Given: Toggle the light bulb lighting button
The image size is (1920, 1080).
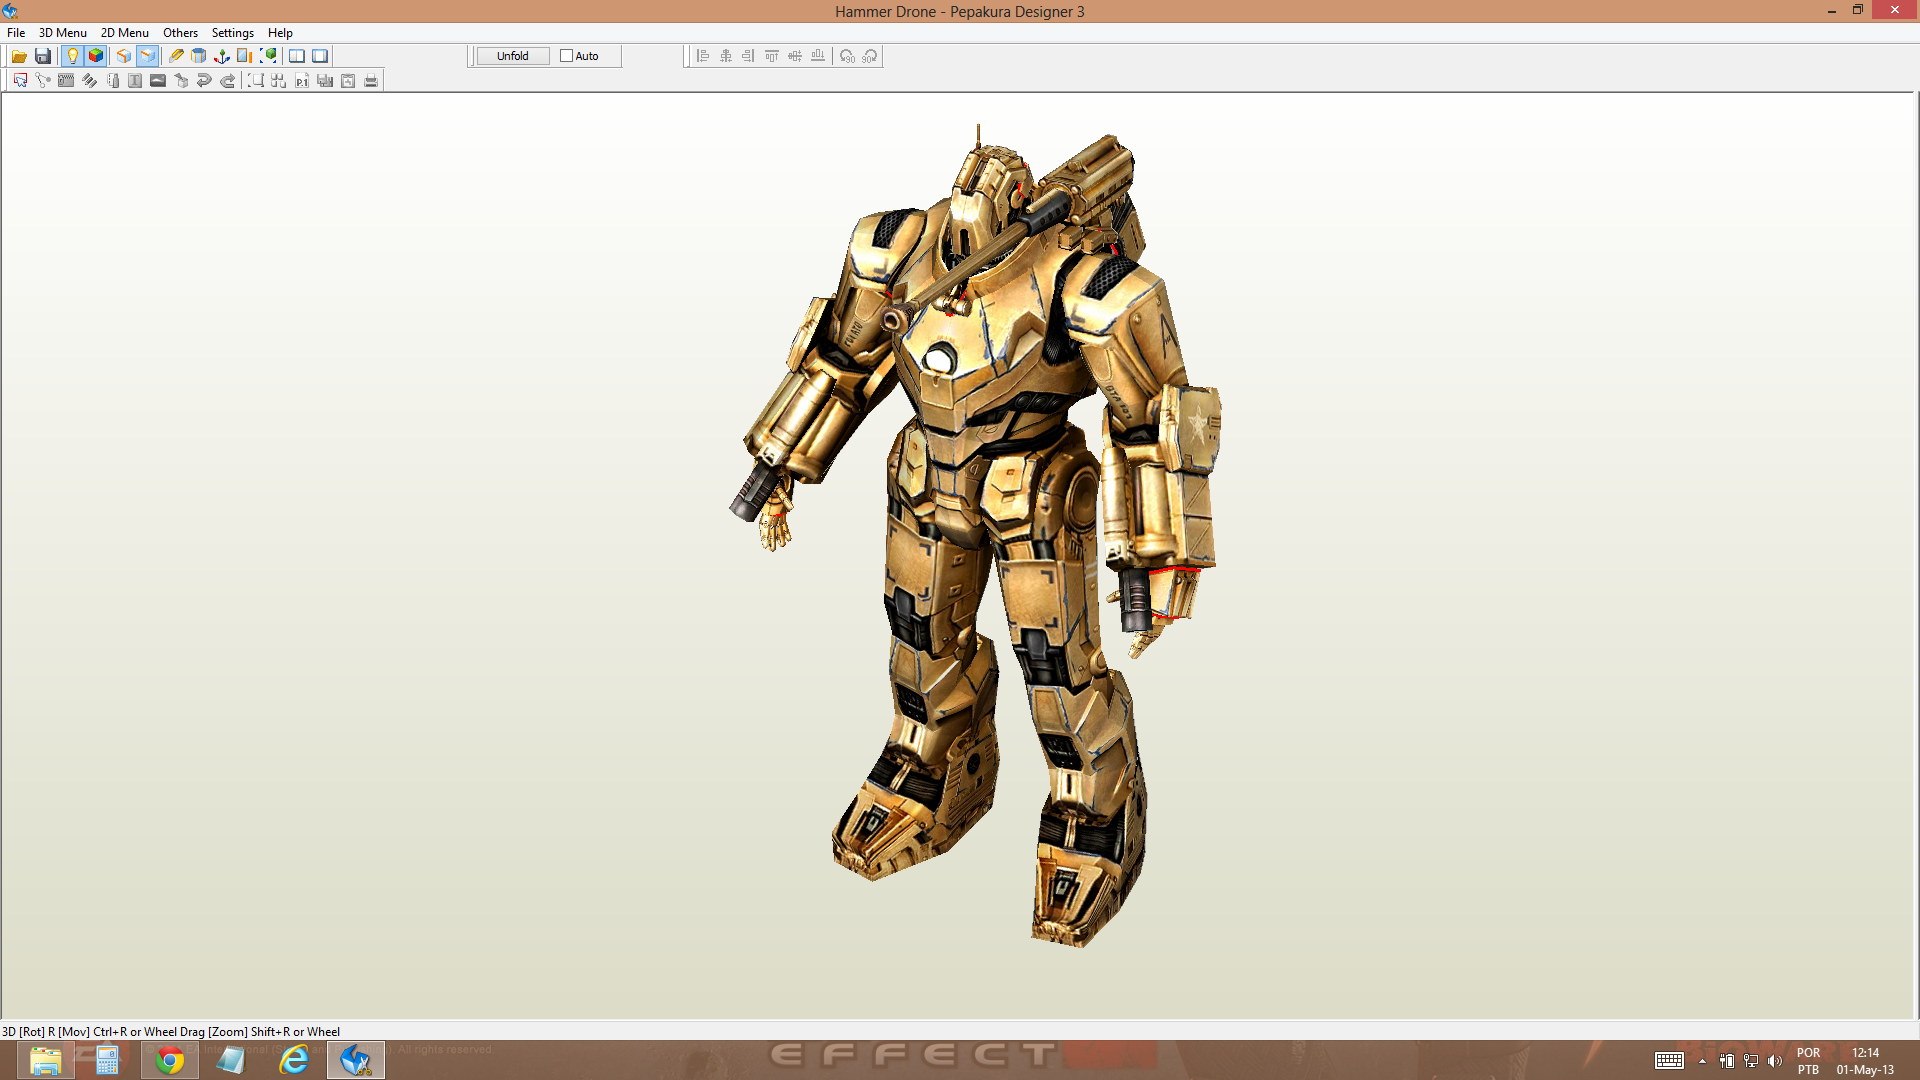Looking at the screenshot, I should (72, 56).
